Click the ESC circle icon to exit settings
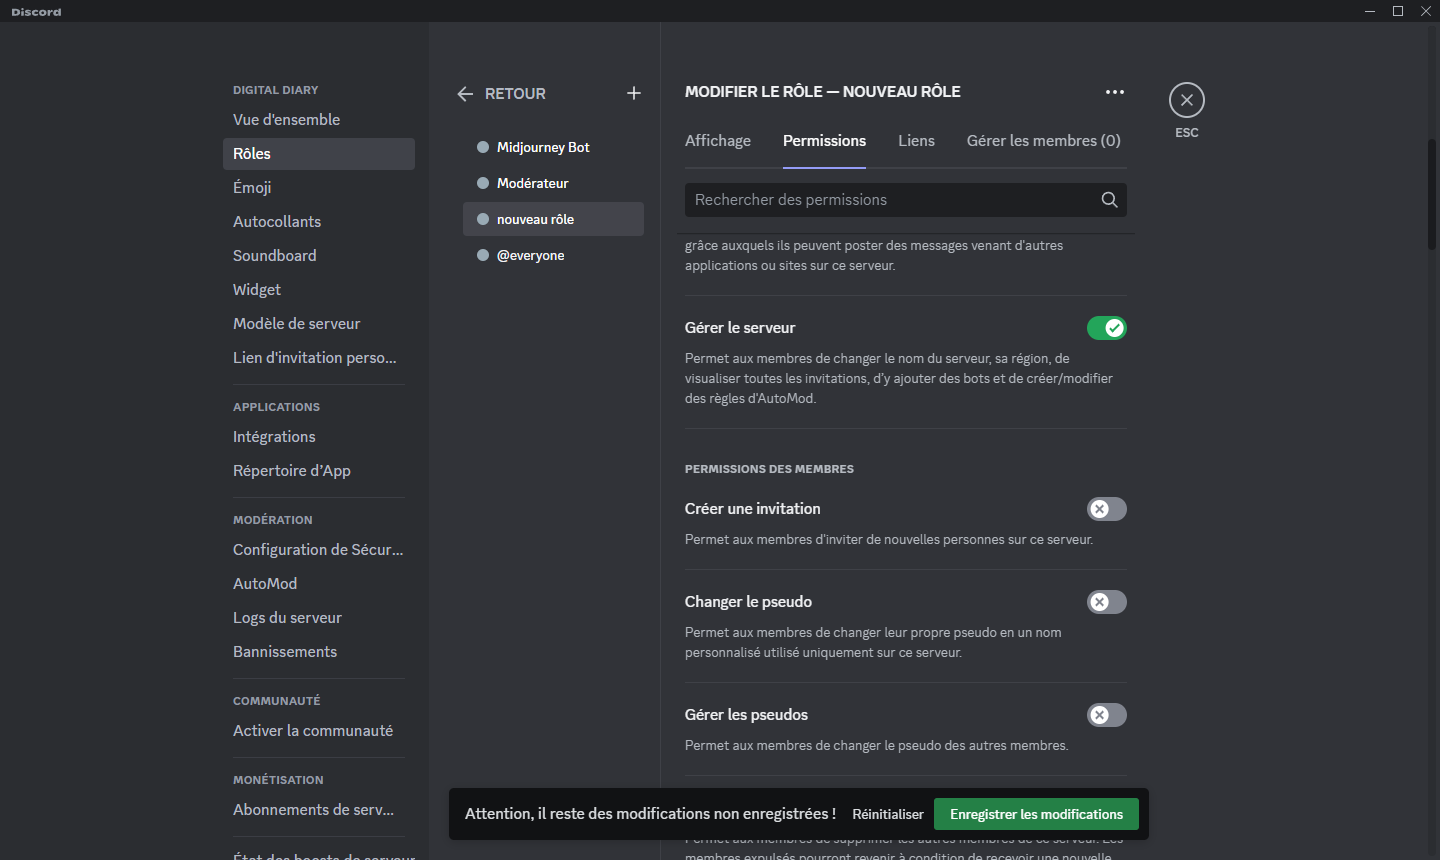The width and height of the screenshot is (1440, 860). 1186,100
